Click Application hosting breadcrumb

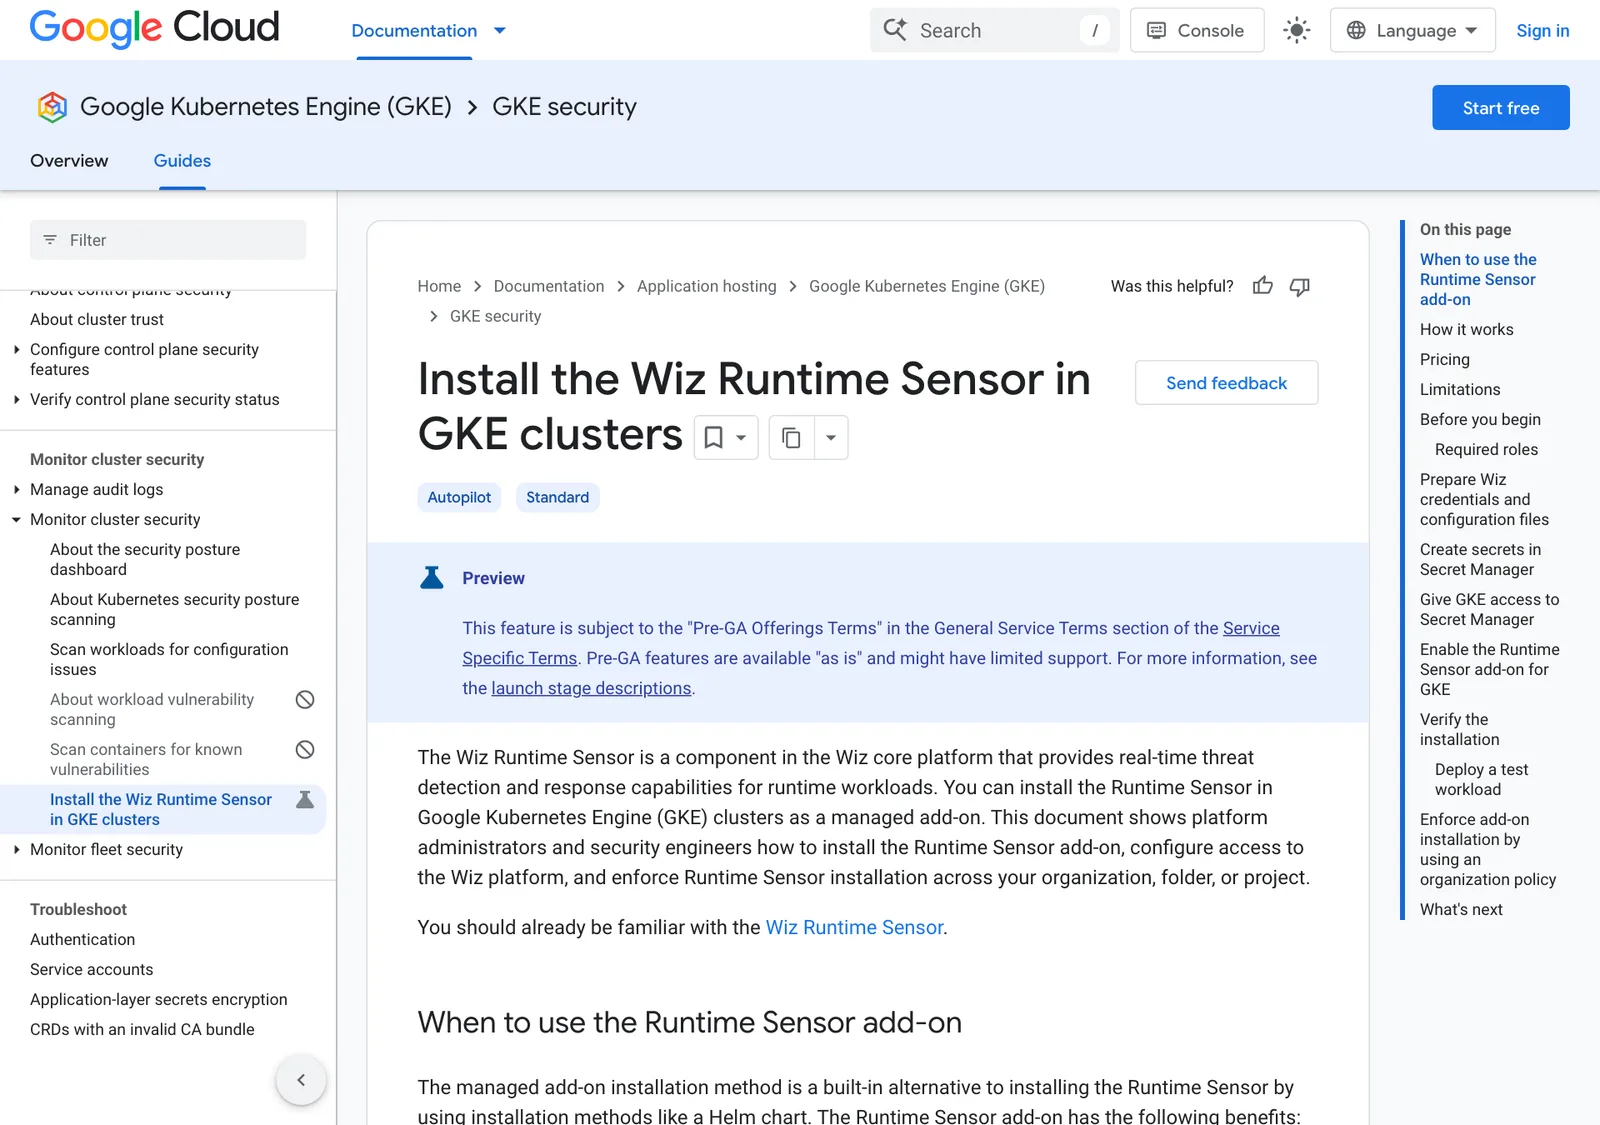(x=706, y=286)
